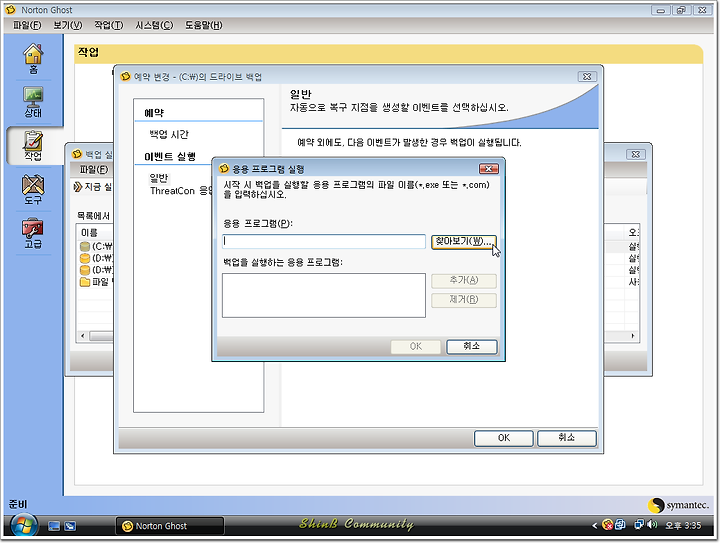Open 파일(F) menu in backup window
Image resolution: width=720 pixels, height=543 pixels.
click(x=94, y=169)
